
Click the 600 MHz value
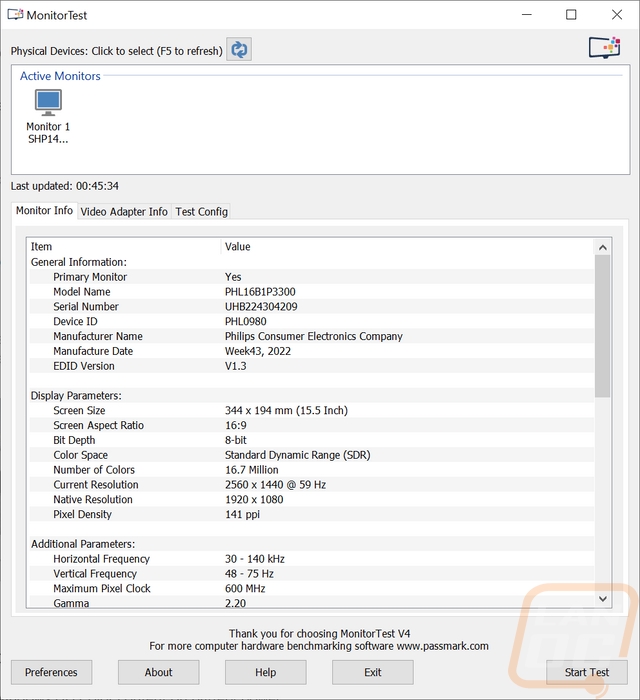[245, 588]
